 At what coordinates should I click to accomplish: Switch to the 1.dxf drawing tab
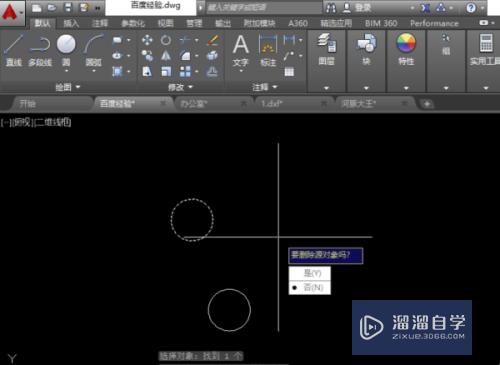coord(294,104)
